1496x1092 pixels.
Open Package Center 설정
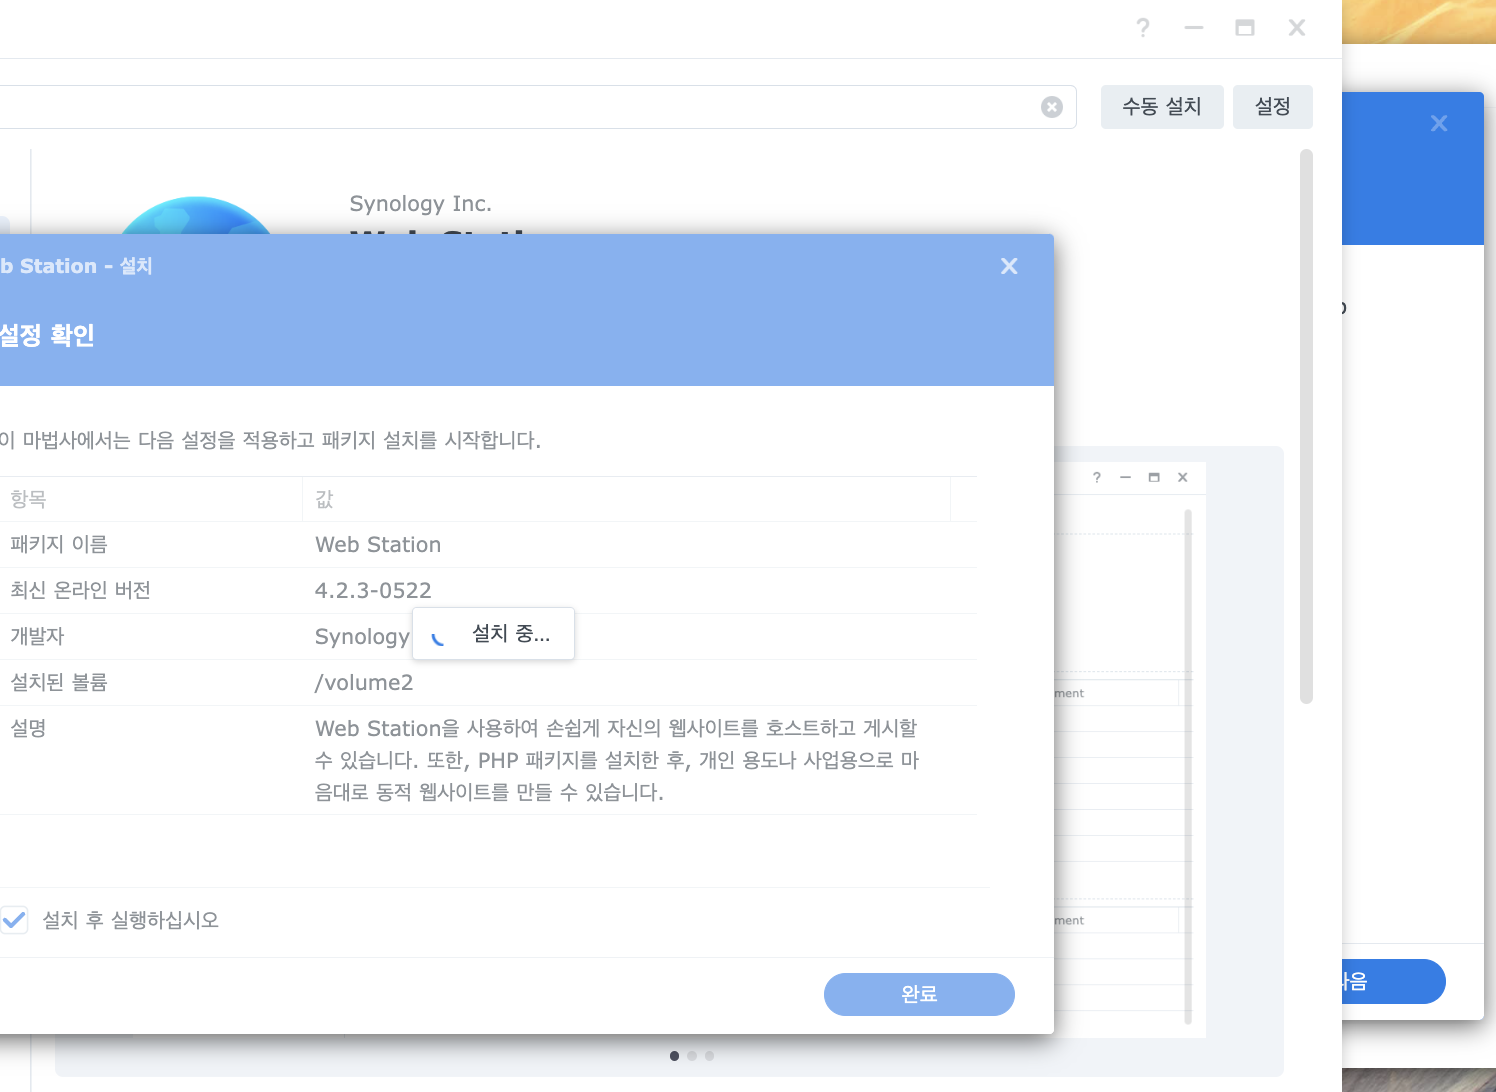1272,107
